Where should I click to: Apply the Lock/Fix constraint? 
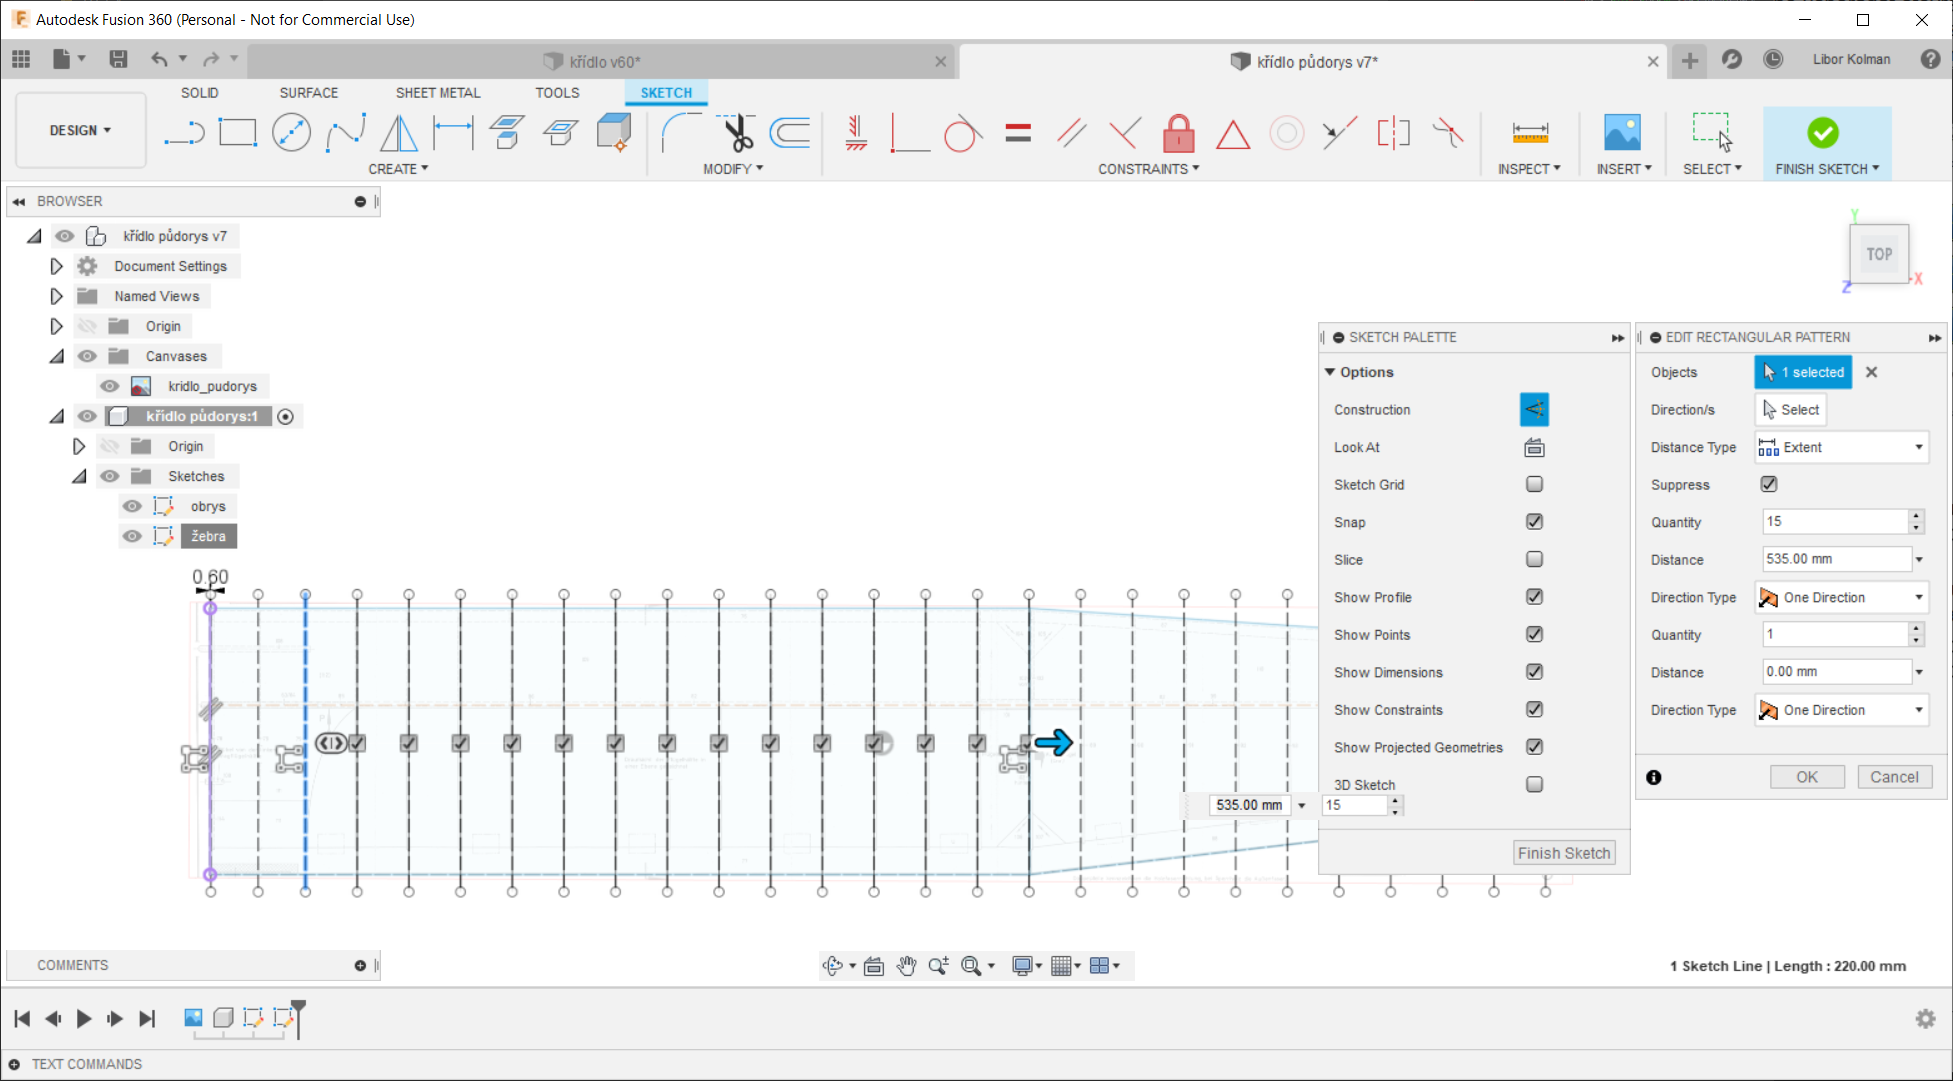point(1179,133)
